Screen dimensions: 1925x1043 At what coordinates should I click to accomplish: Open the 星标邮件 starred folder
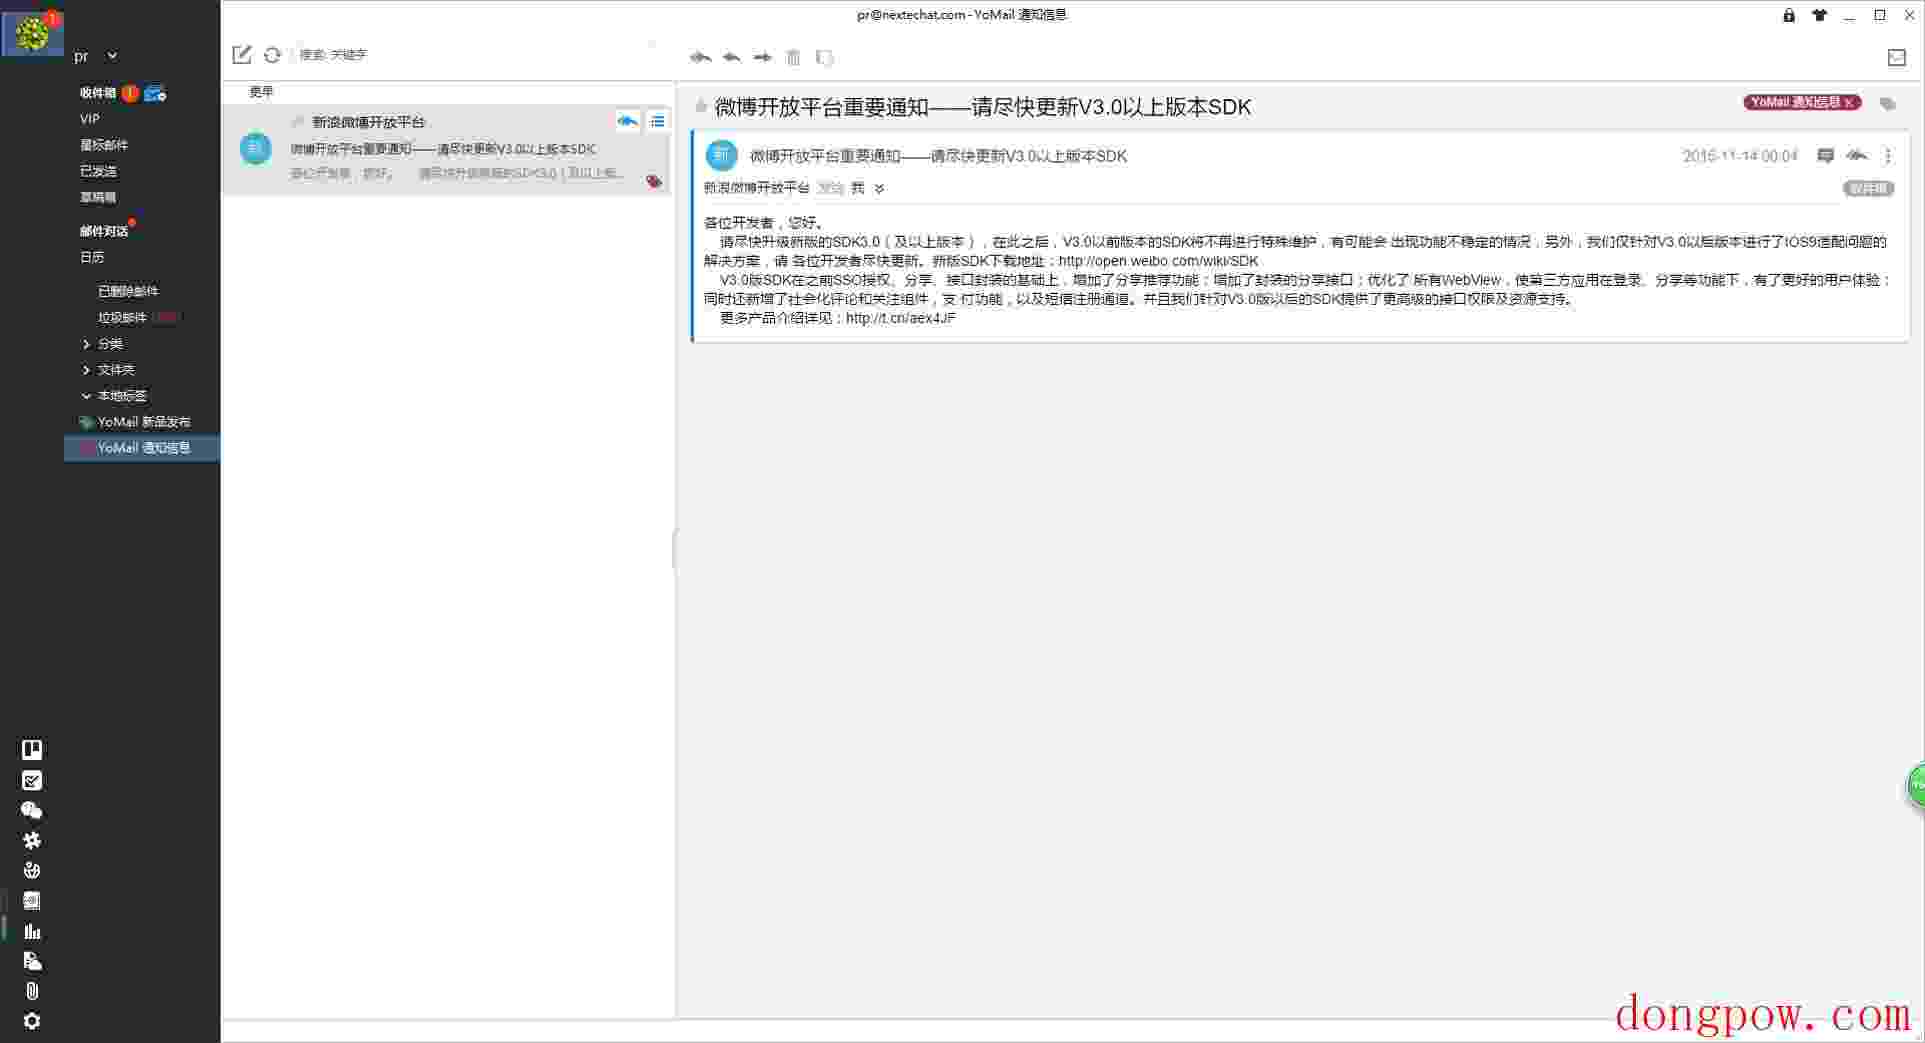pyautogui.click(x=104, y=145)
